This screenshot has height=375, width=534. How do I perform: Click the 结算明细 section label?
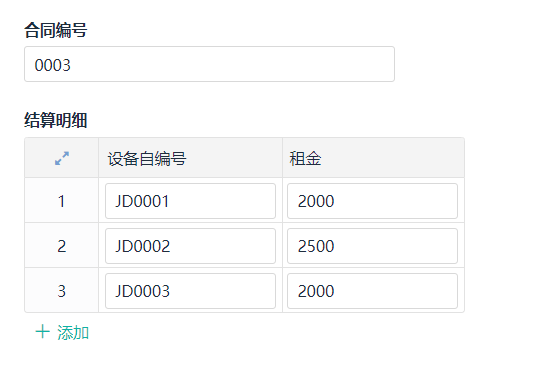tap(56, 120)
